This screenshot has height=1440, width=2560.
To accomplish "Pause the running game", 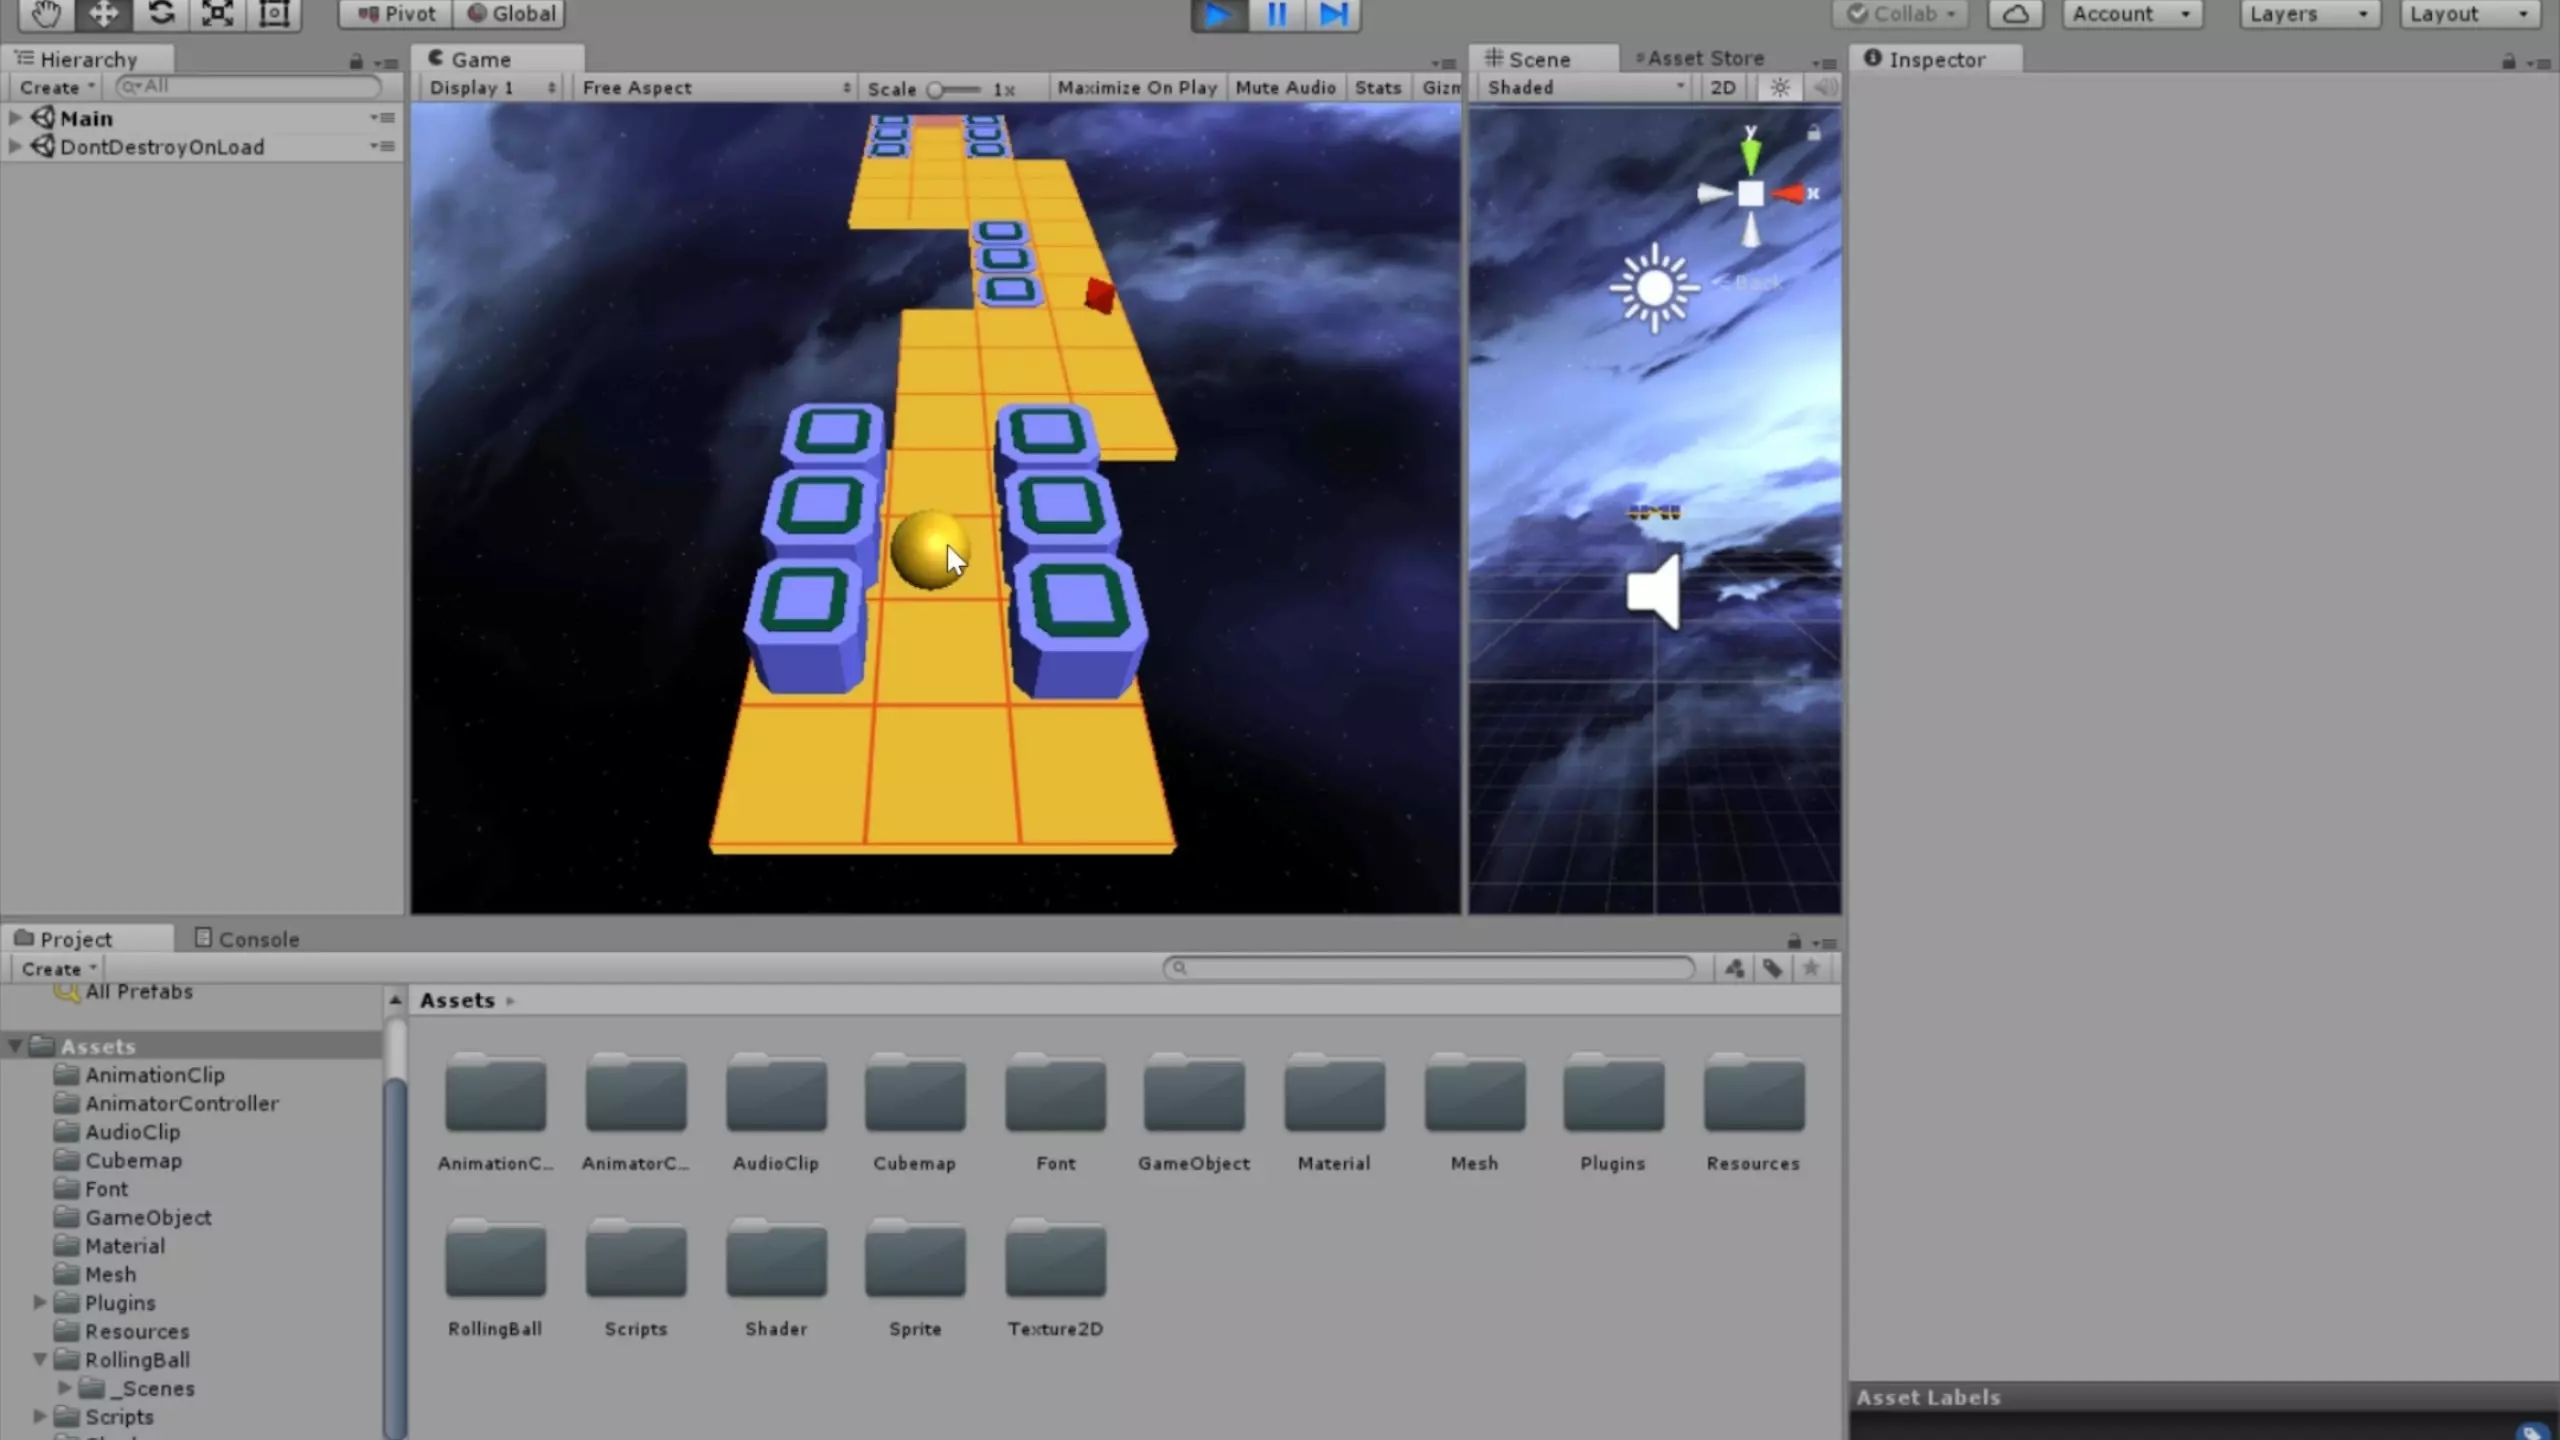I will pos(1277,14).
